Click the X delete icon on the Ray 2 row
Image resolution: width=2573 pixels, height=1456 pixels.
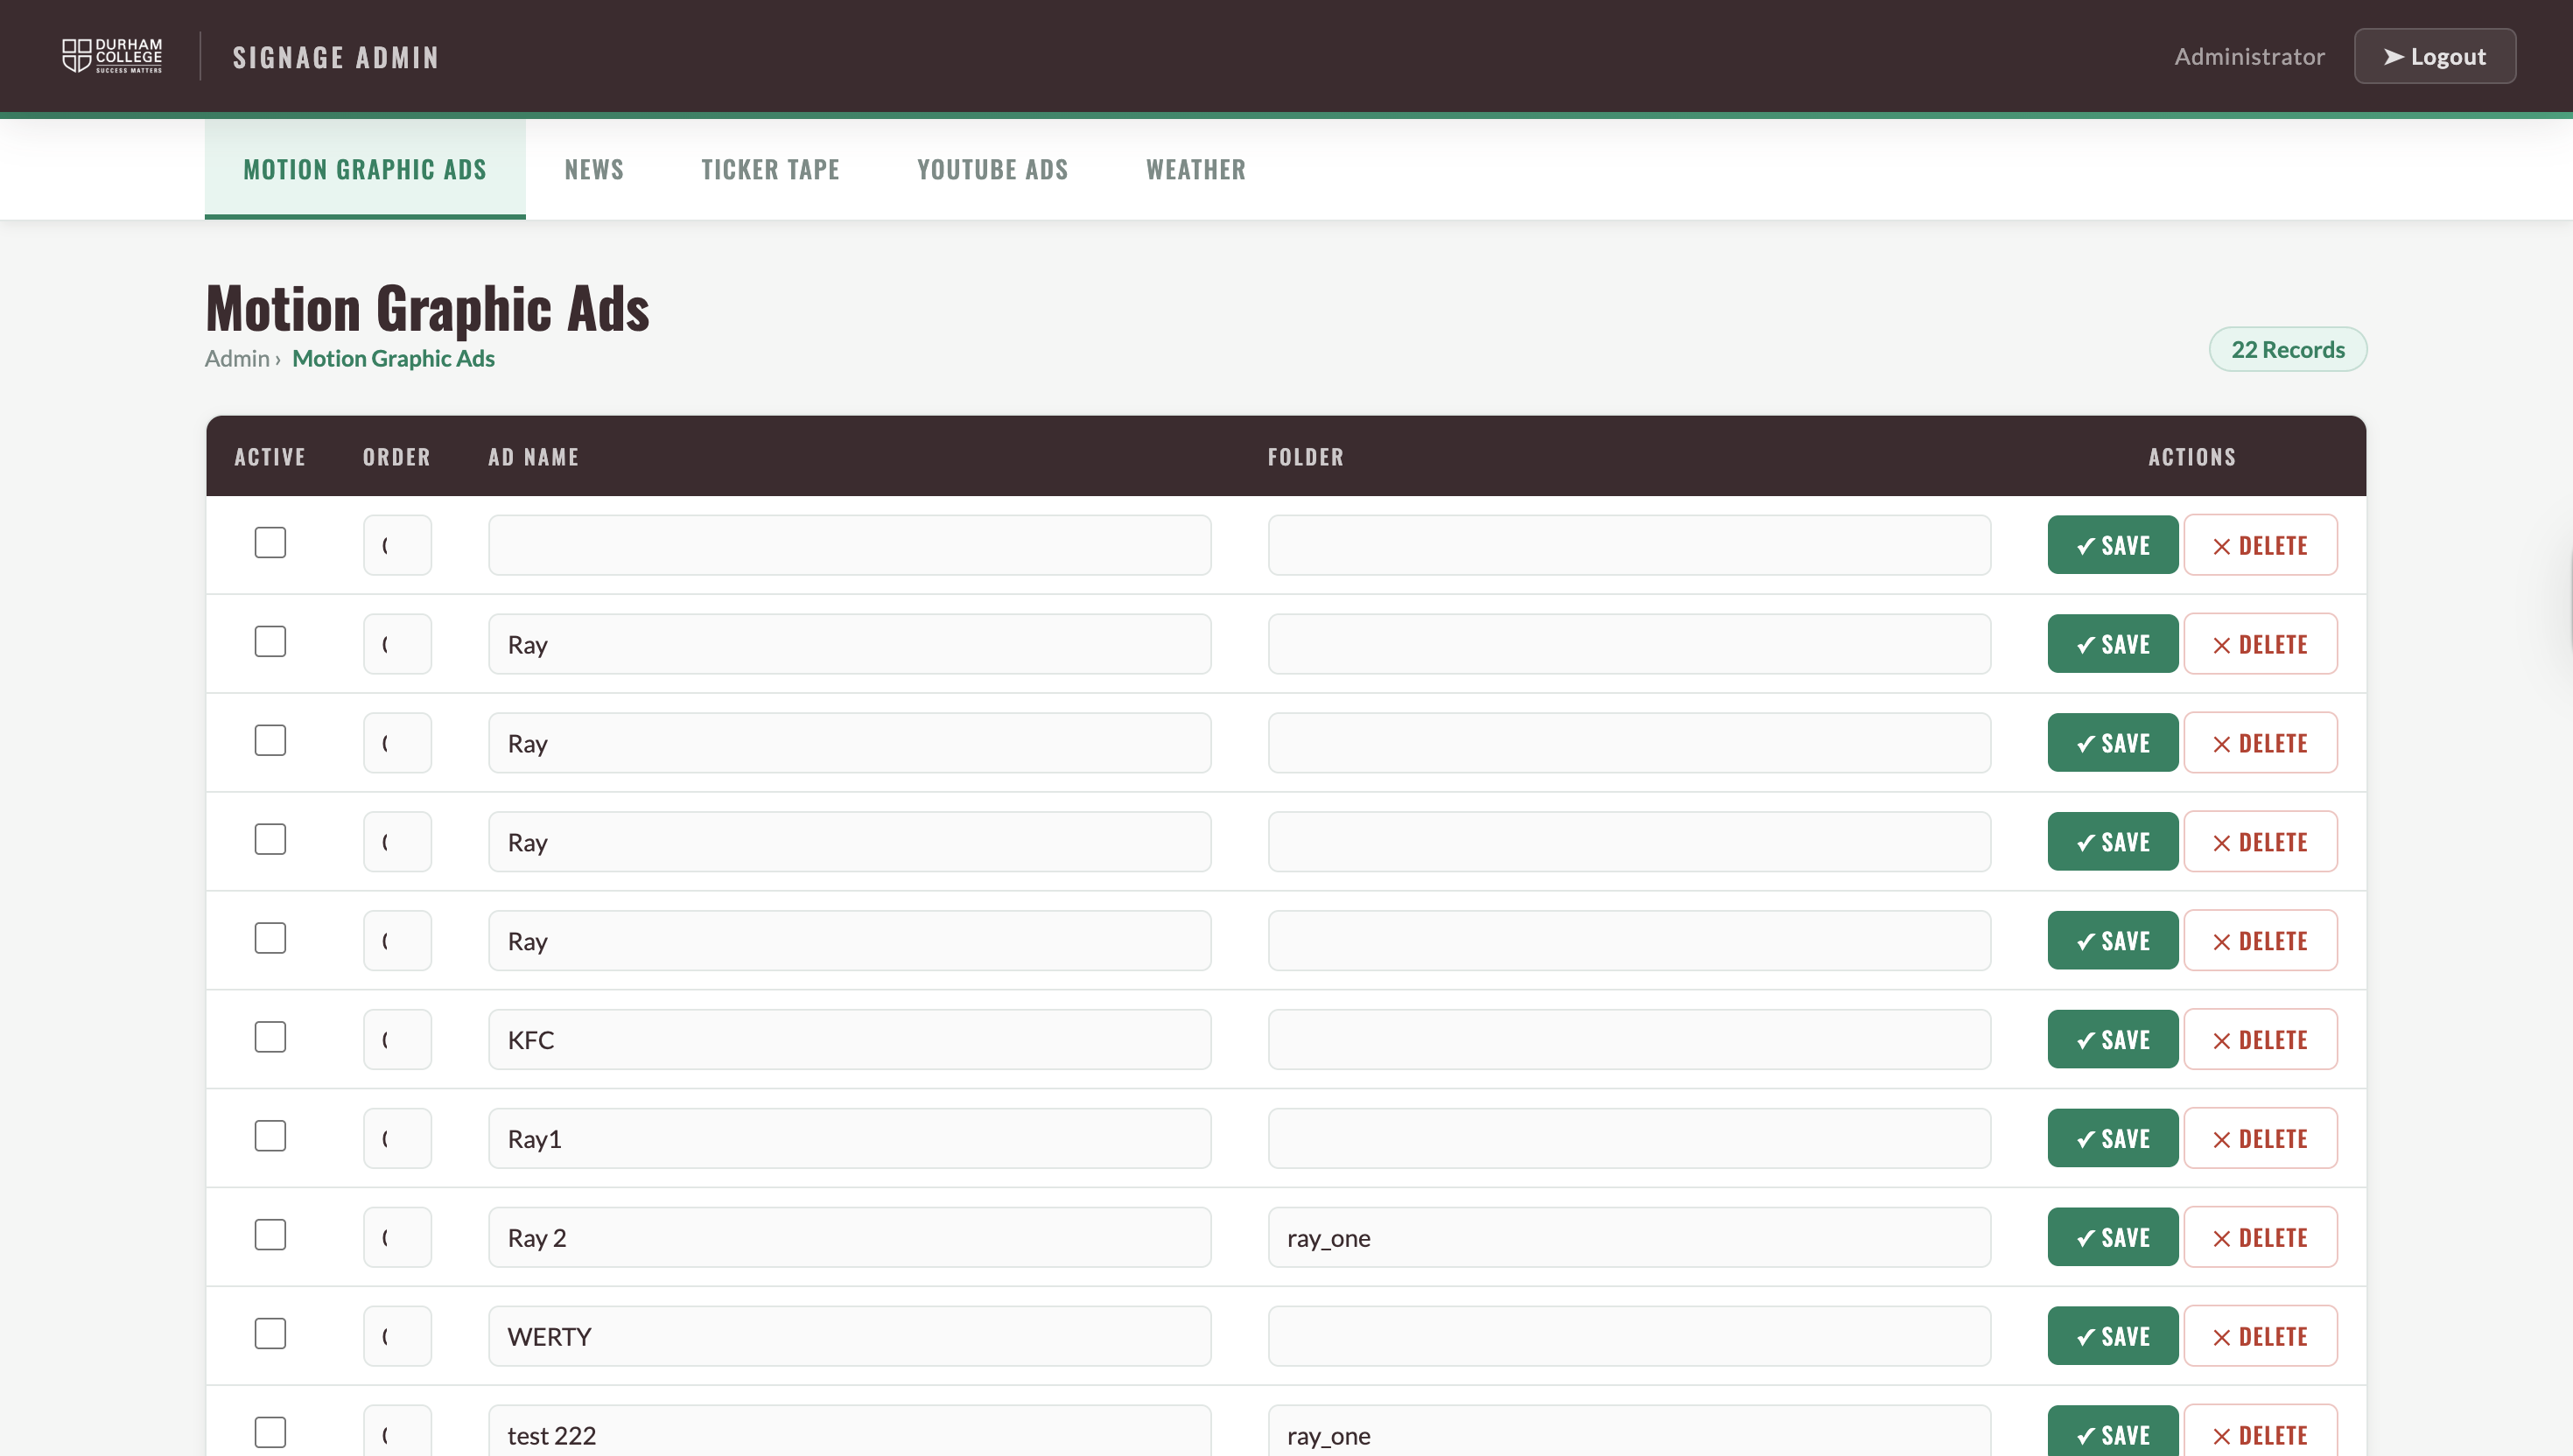point(2220,1237)
